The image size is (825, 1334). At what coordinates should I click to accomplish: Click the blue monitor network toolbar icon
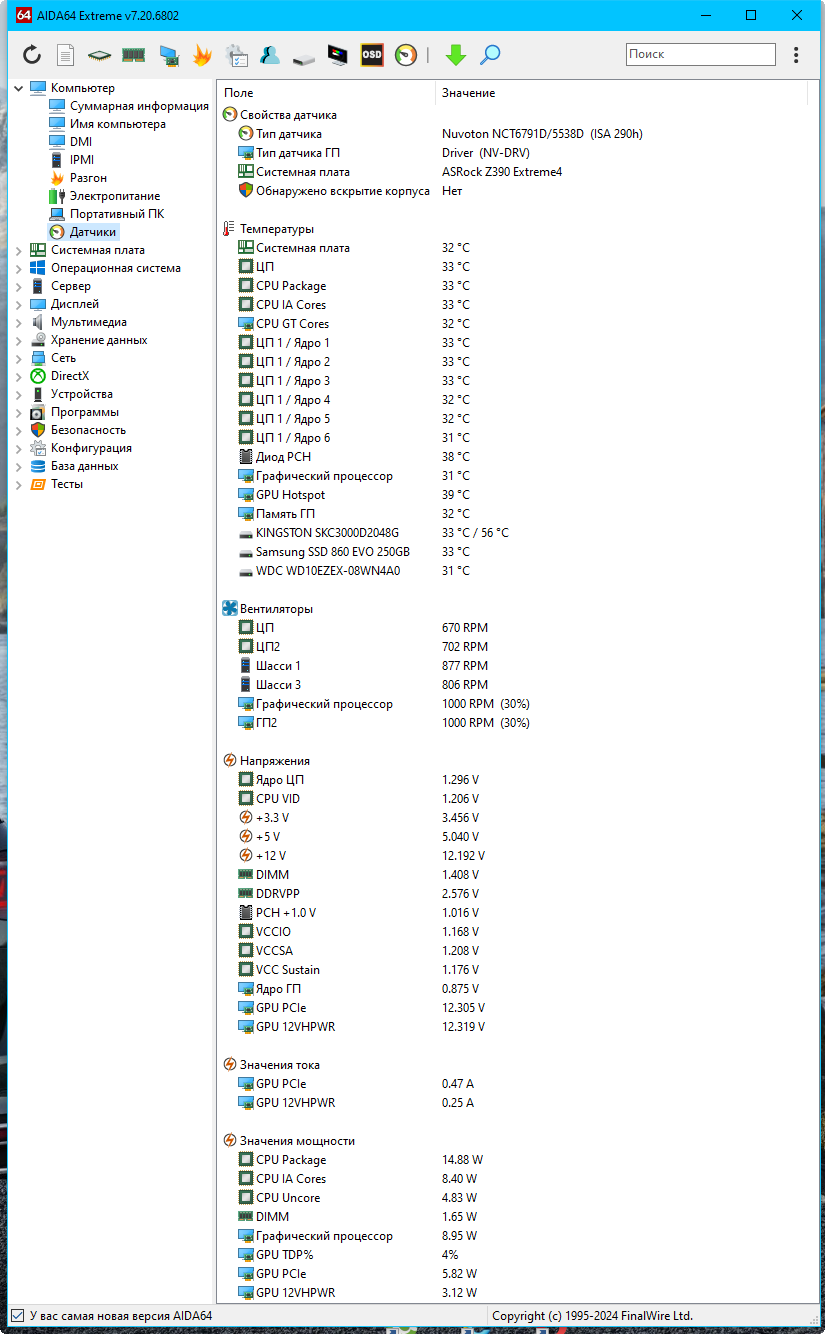click(168, 55)
